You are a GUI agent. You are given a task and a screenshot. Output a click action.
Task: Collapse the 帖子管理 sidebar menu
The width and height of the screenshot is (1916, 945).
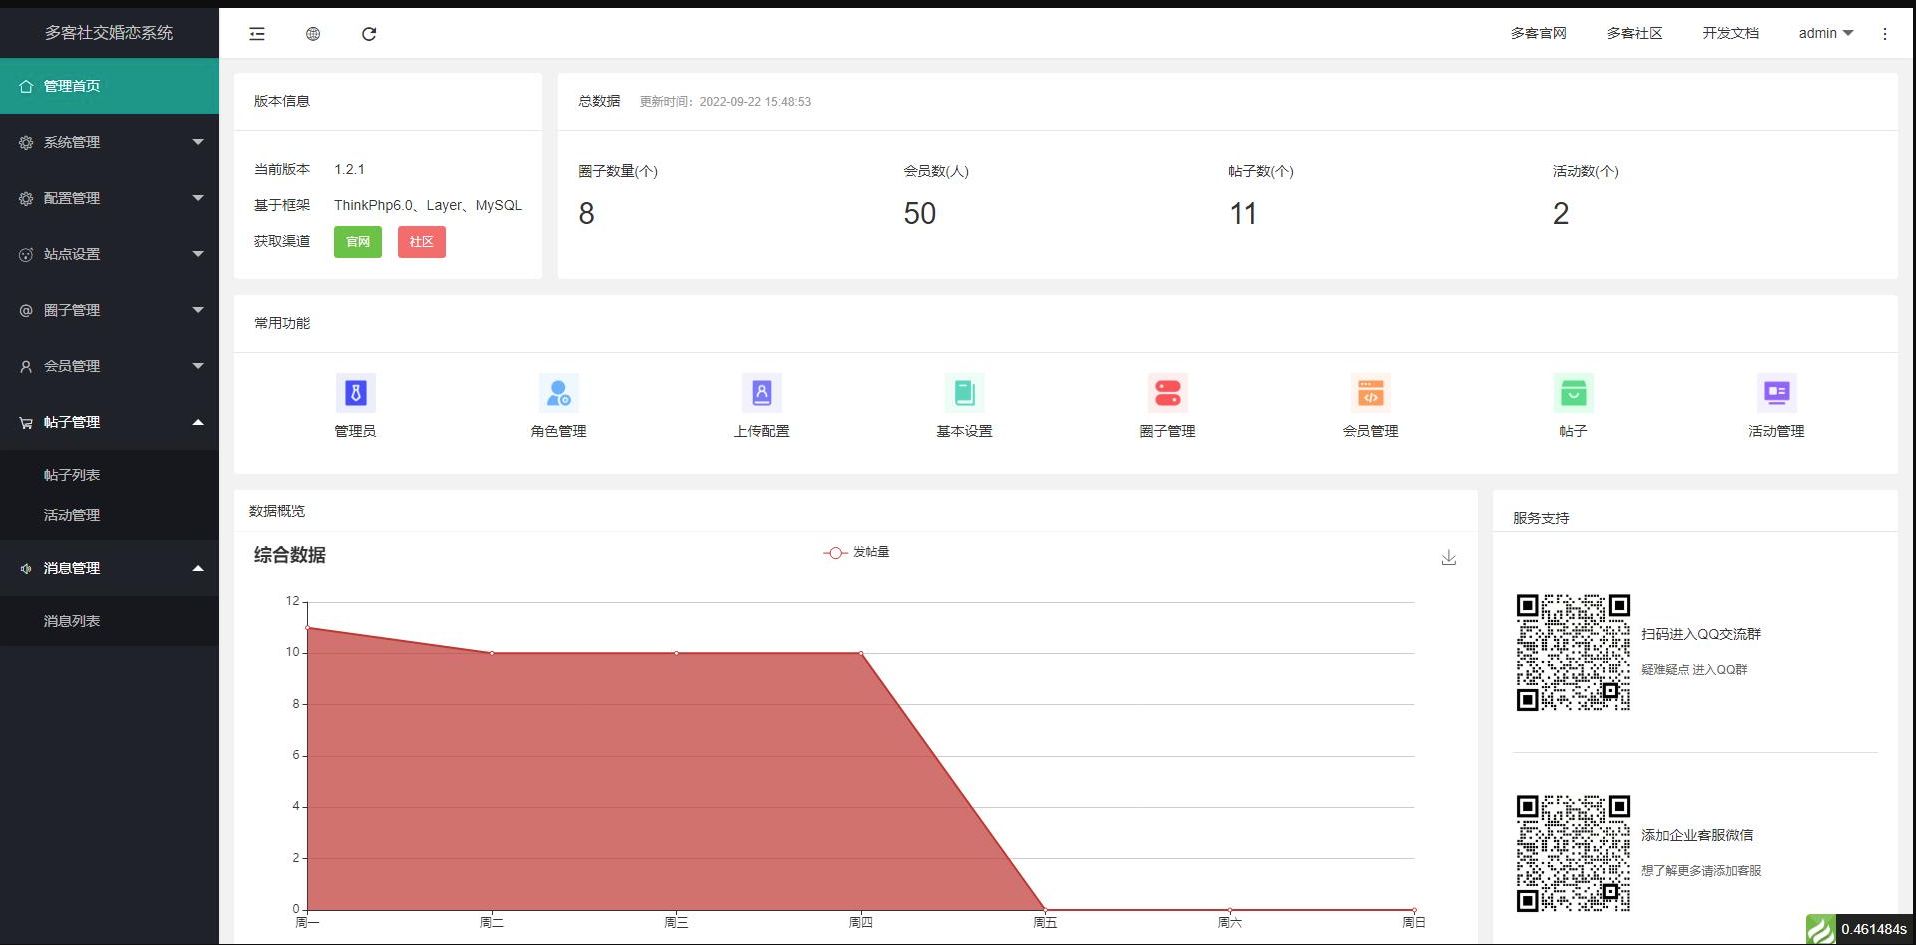coord(109,422)
